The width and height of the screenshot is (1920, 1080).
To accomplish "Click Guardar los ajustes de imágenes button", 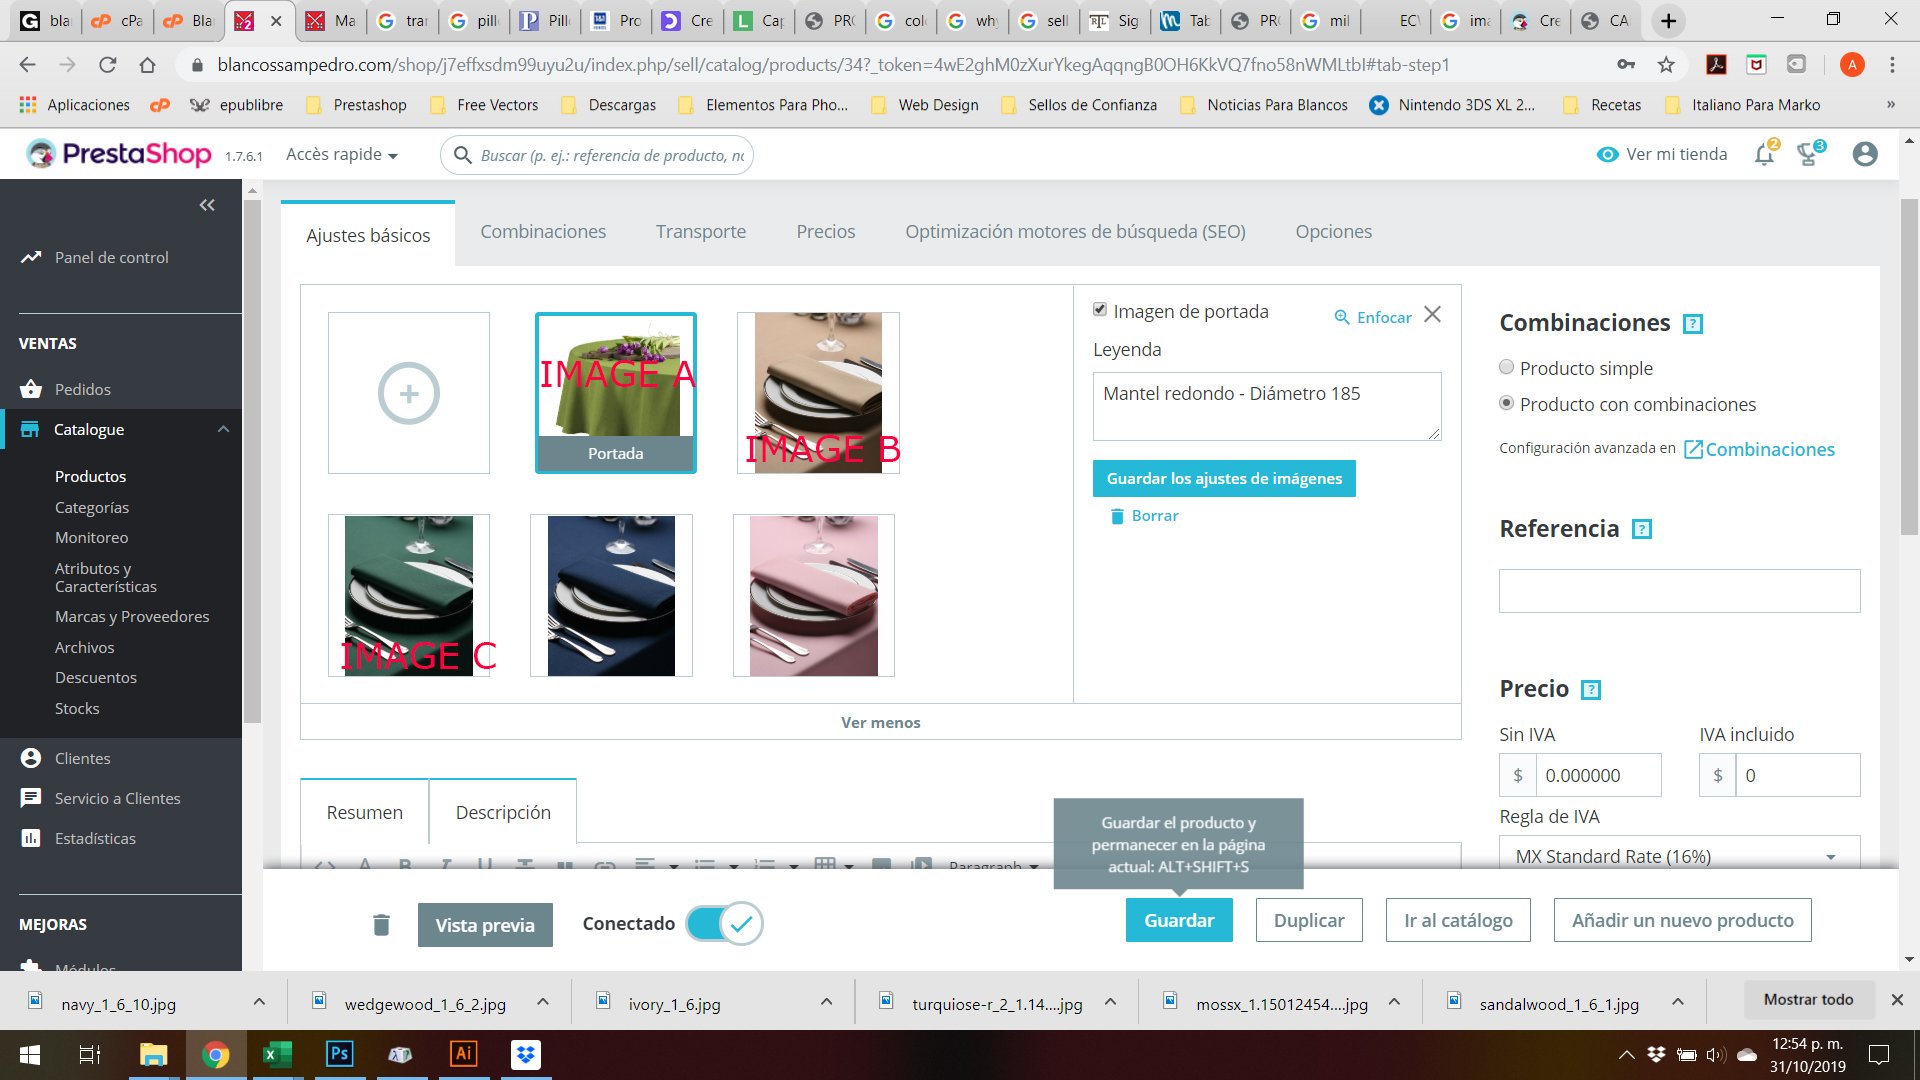I will click(x=1224, y=478).
